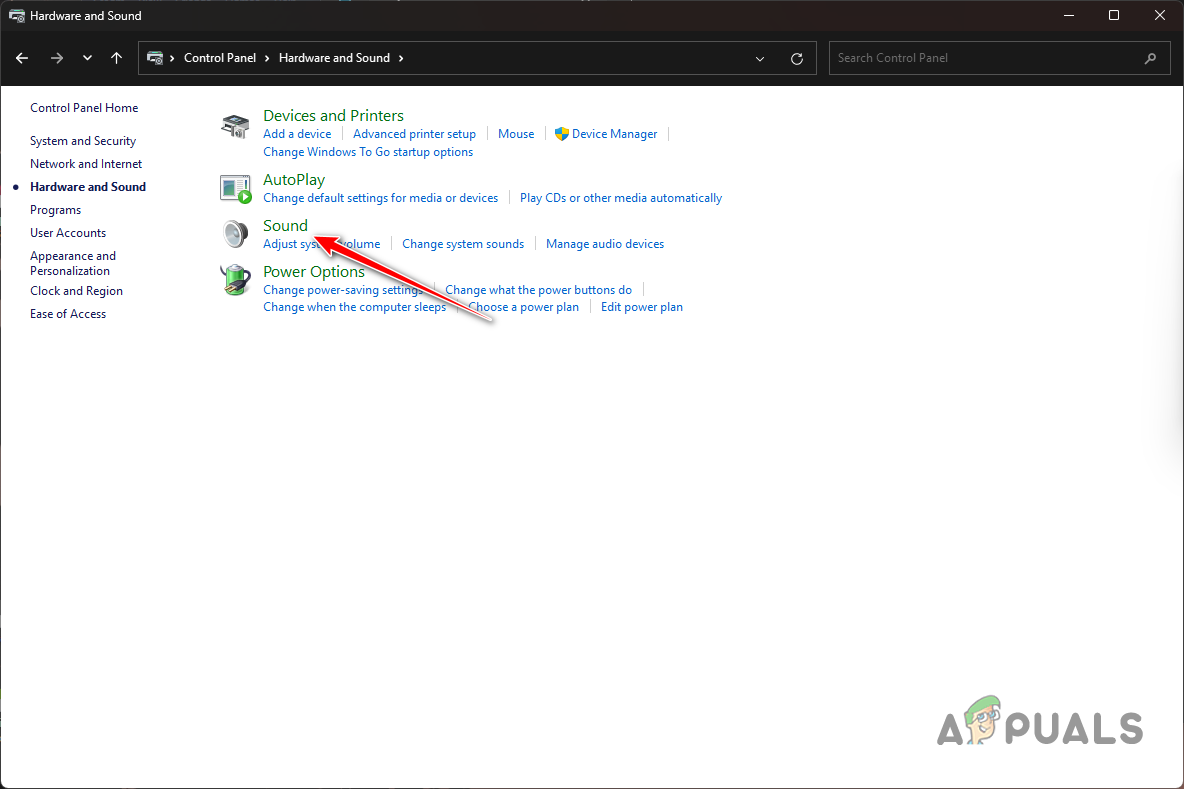Maximize the Hardware and Sound window
The width and height of the screenshot is (1184, 789).
tap(1114, 16)
